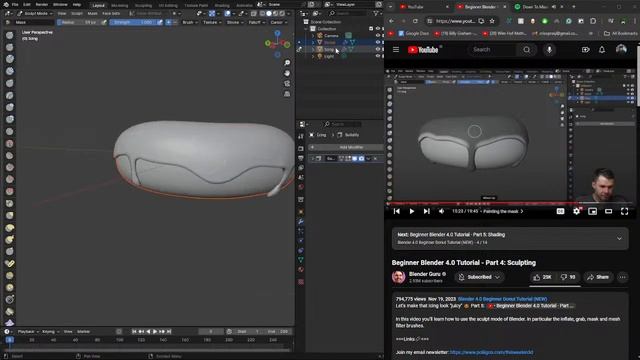640x360 pixels.
Task: Click Blender viewport zoom magnifier gizmo
Action: (287, 63)
